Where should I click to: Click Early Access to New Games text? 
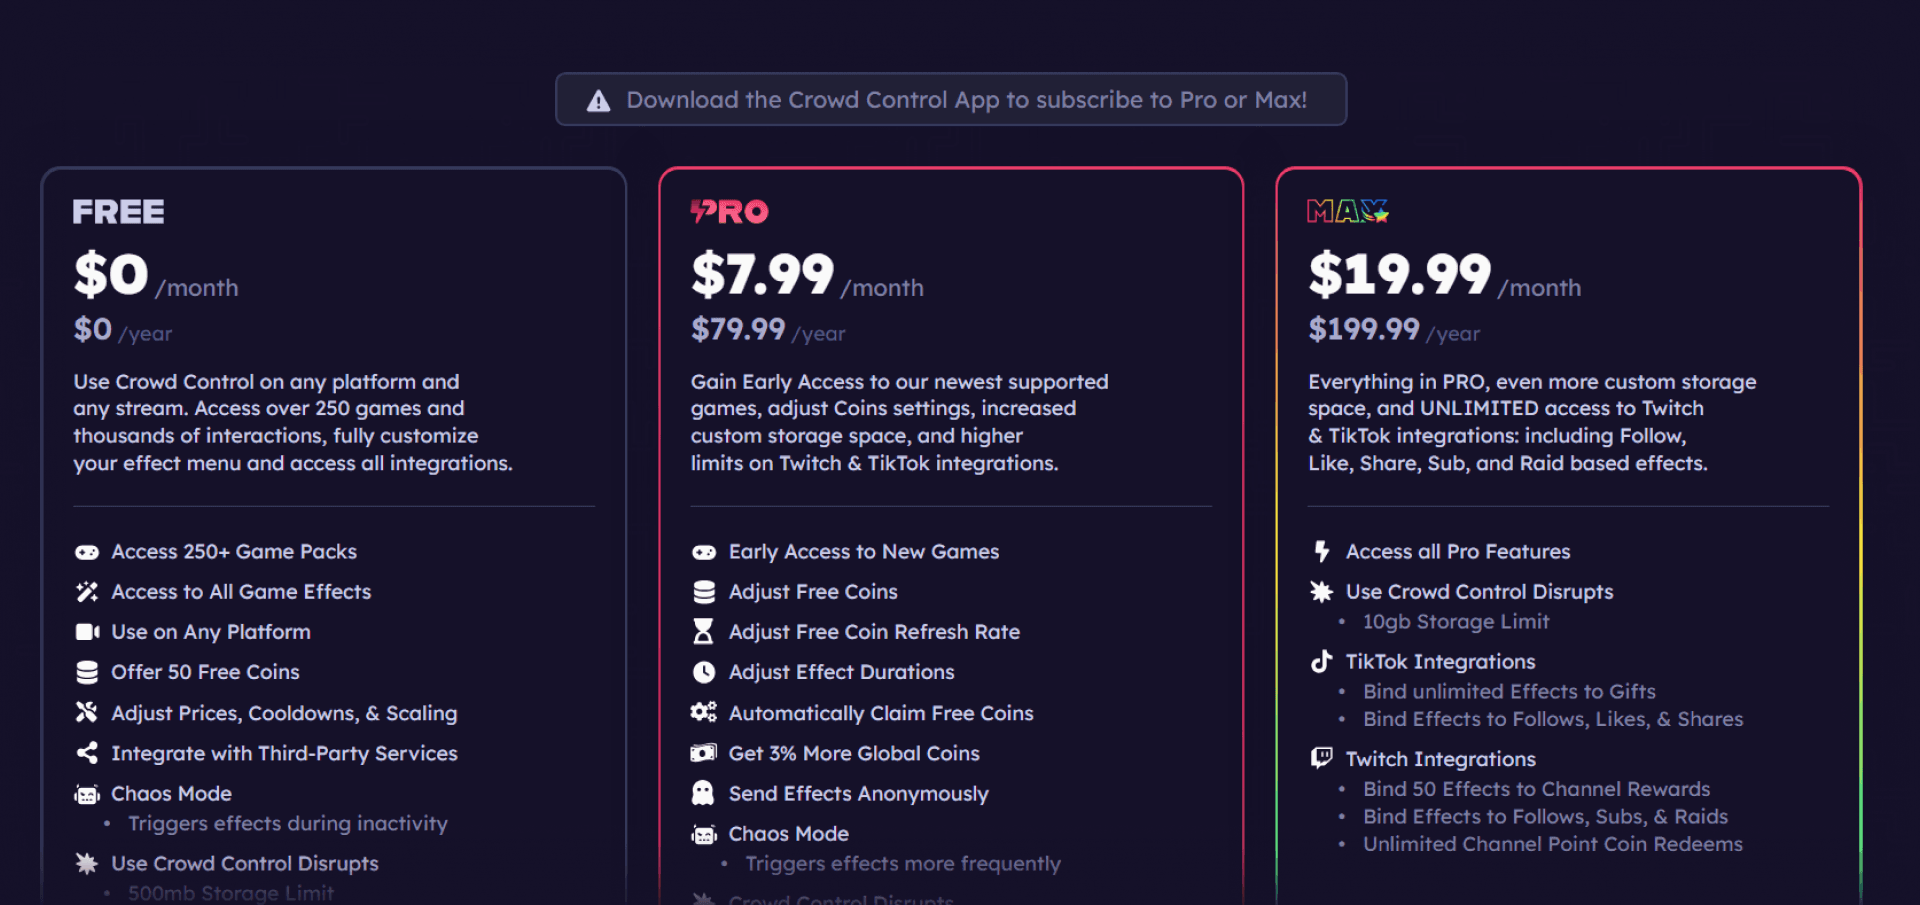(x=864, y=551)
